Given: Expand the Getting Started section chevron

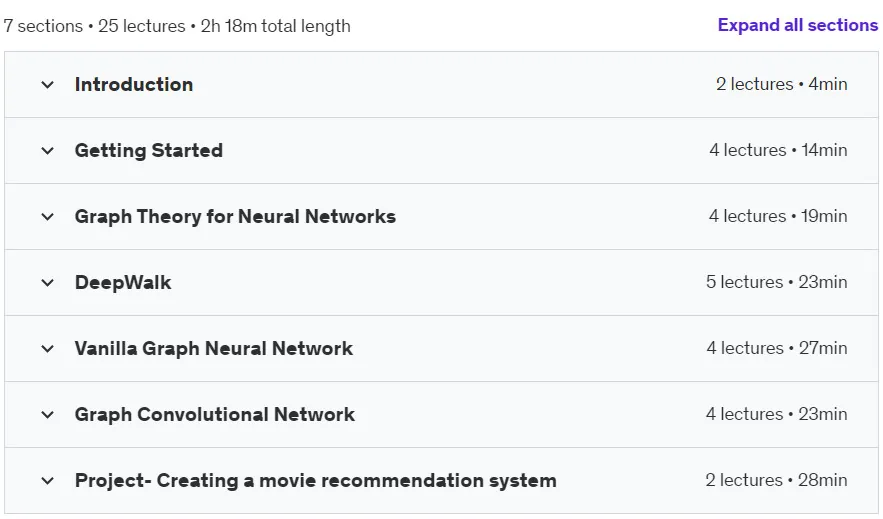Looking at the screenshot, I should click(48, 151).
